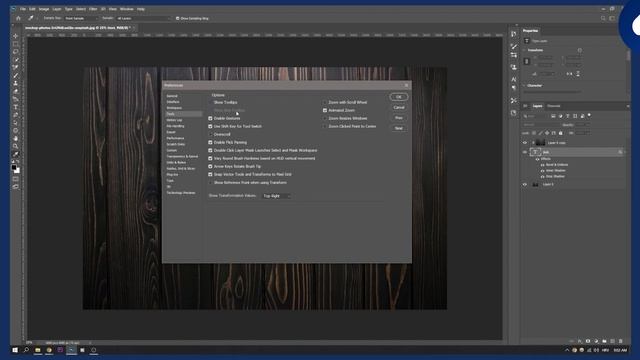Enable the Overscroll checkbox

[x=211, y=134]
